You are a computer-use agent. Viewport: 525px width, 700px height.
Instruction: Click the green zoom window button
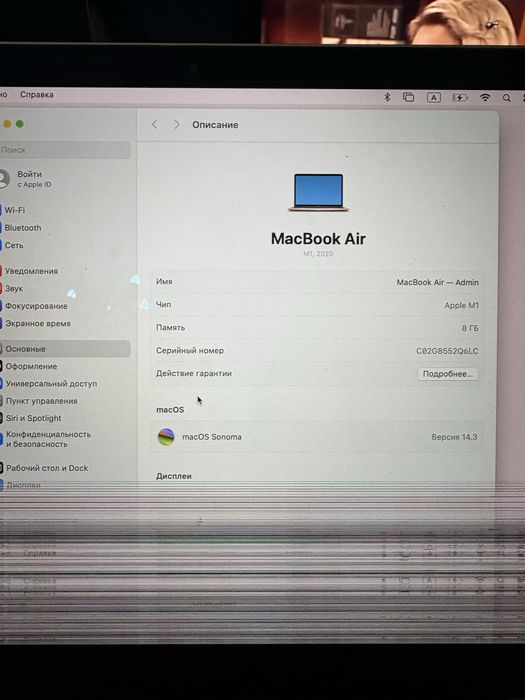coord(20,124)
